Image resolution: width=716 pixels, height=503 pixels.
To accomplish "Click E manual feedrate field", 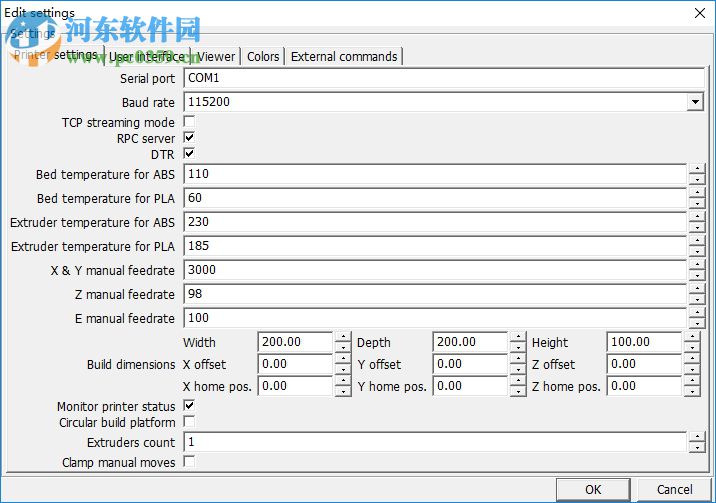I will coord(435,318).
